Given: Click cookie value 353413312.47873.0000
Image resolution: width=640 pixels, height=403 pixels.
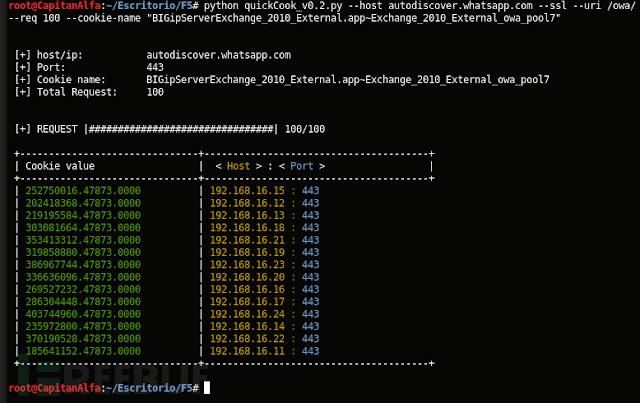Looking at the screenshot, I should [83, 240].
